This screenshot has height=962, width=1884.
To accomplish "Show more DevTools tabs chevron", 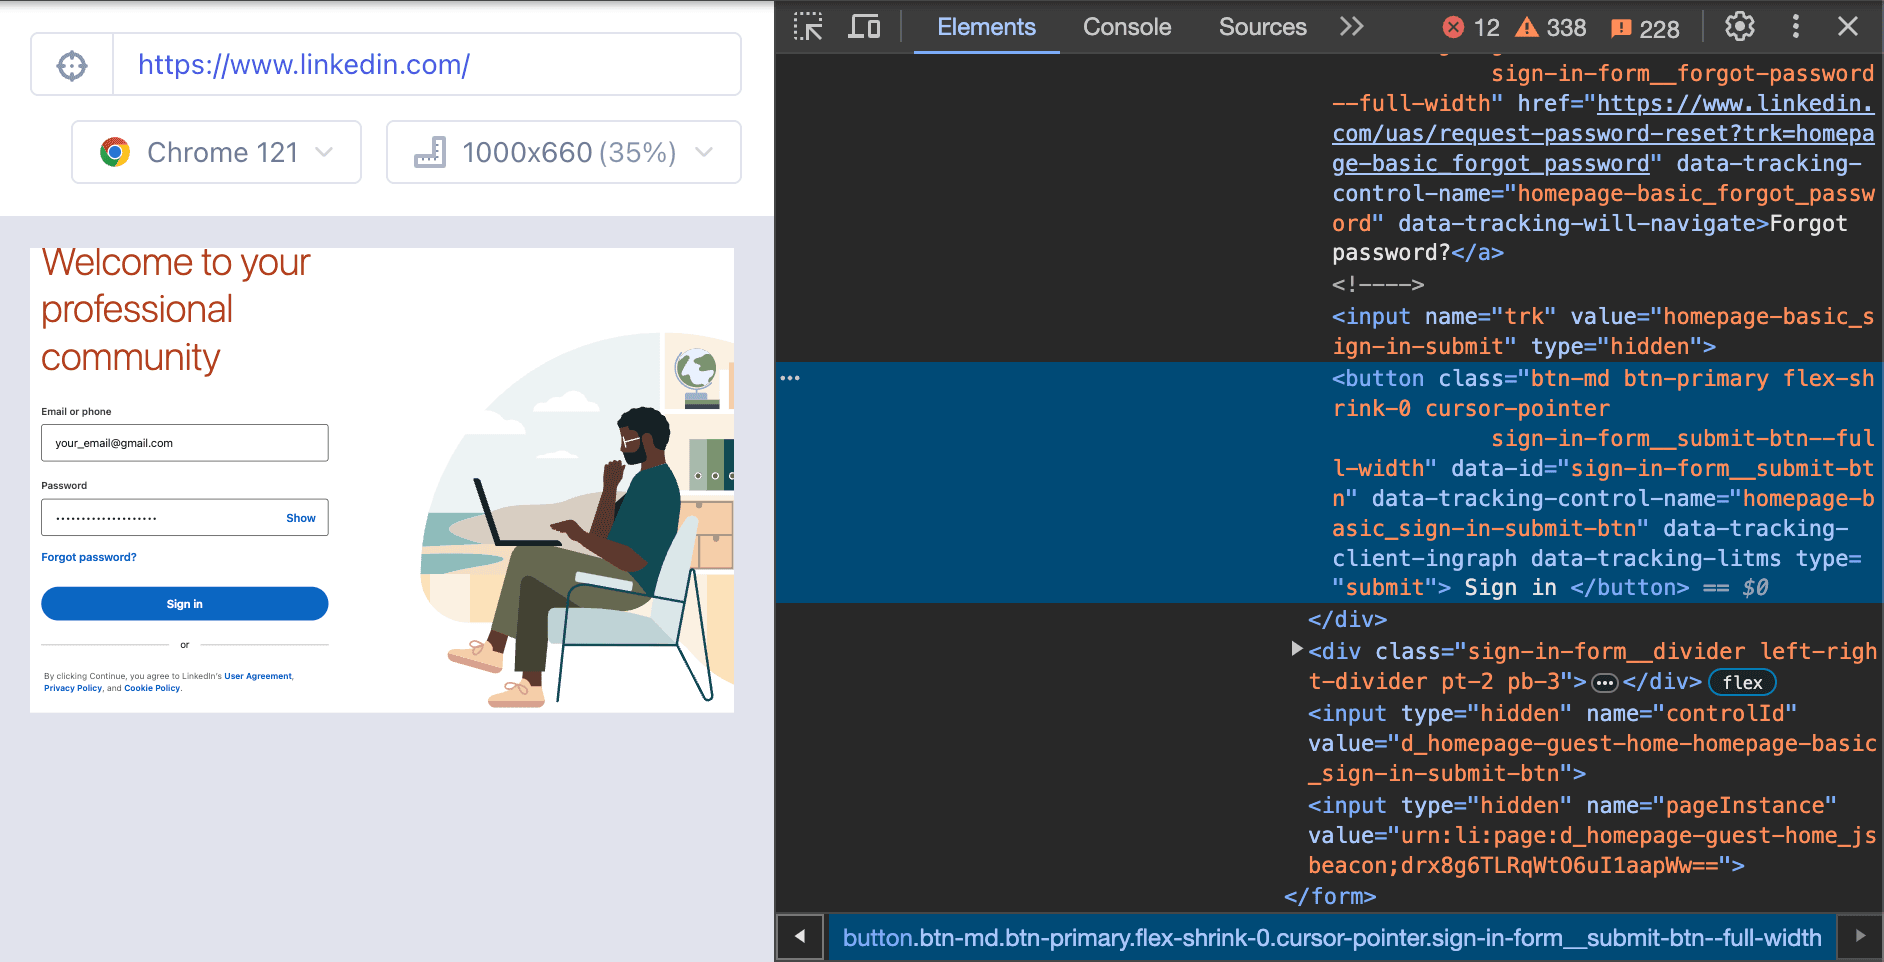I will [x=1352, y=27].
